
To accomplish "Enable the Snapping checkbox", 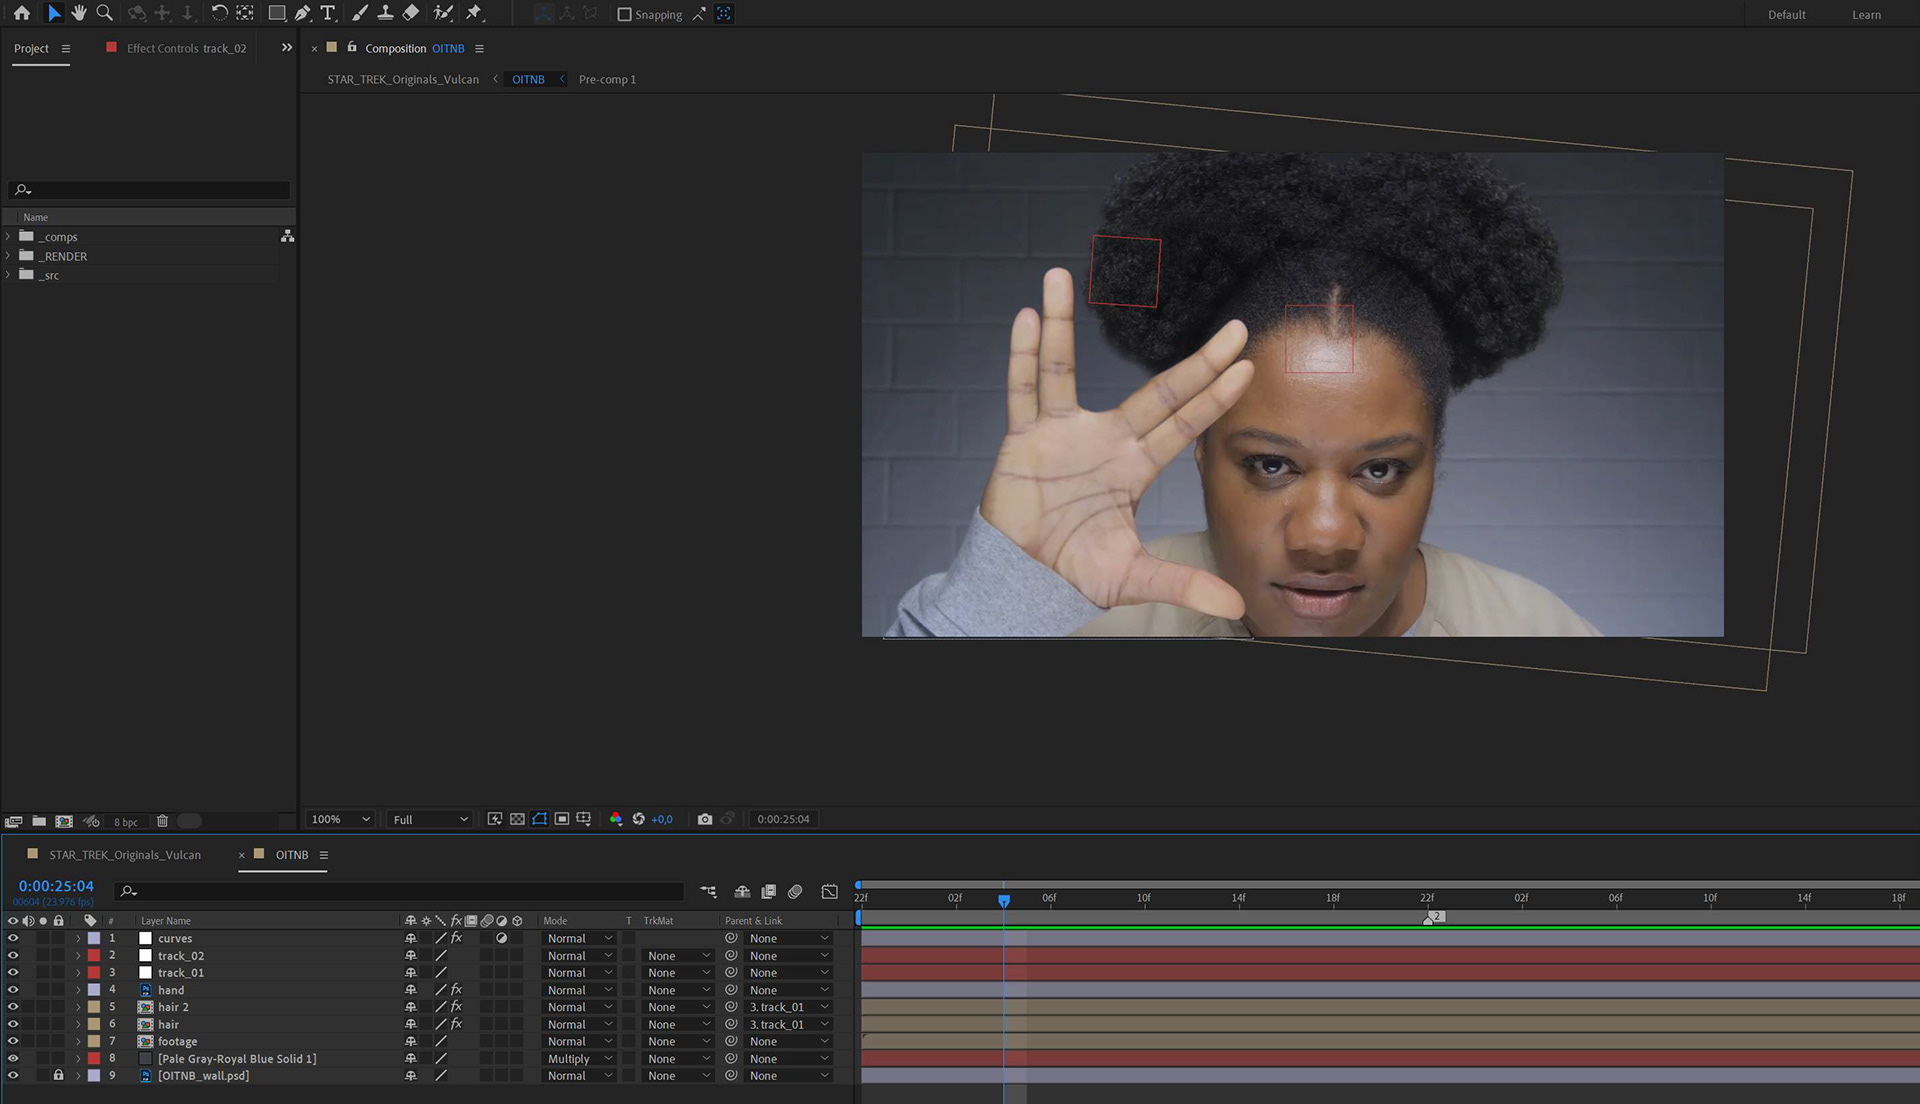I will (624, 14).
